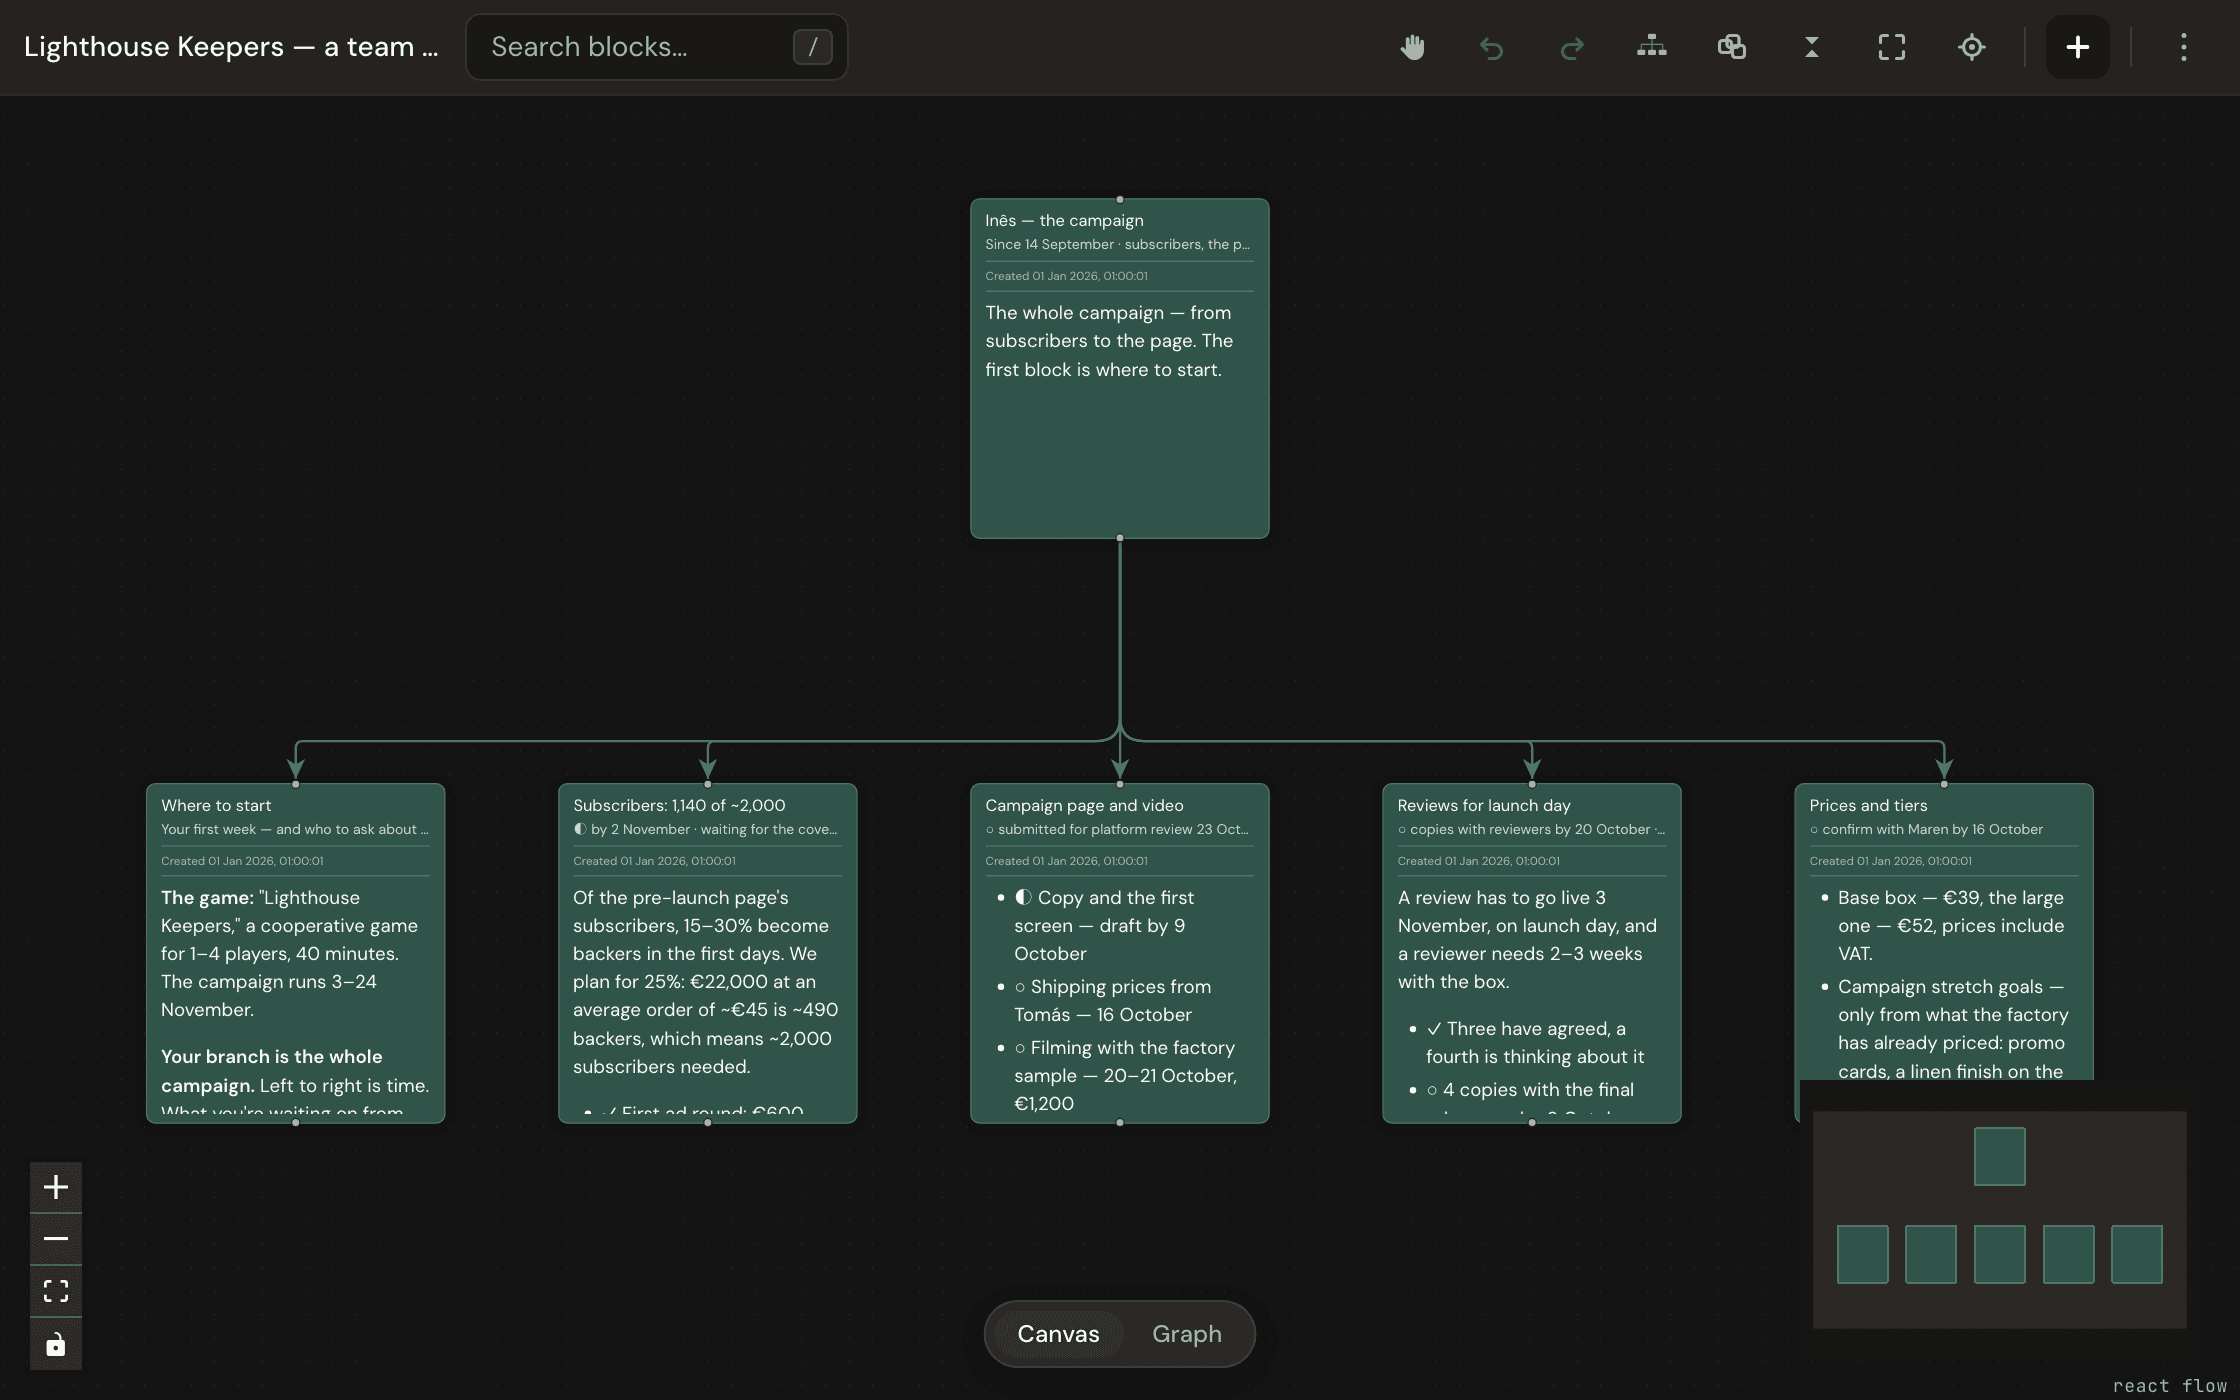
Task: Open the three-dot more options menu
Action: (2184, 47)
